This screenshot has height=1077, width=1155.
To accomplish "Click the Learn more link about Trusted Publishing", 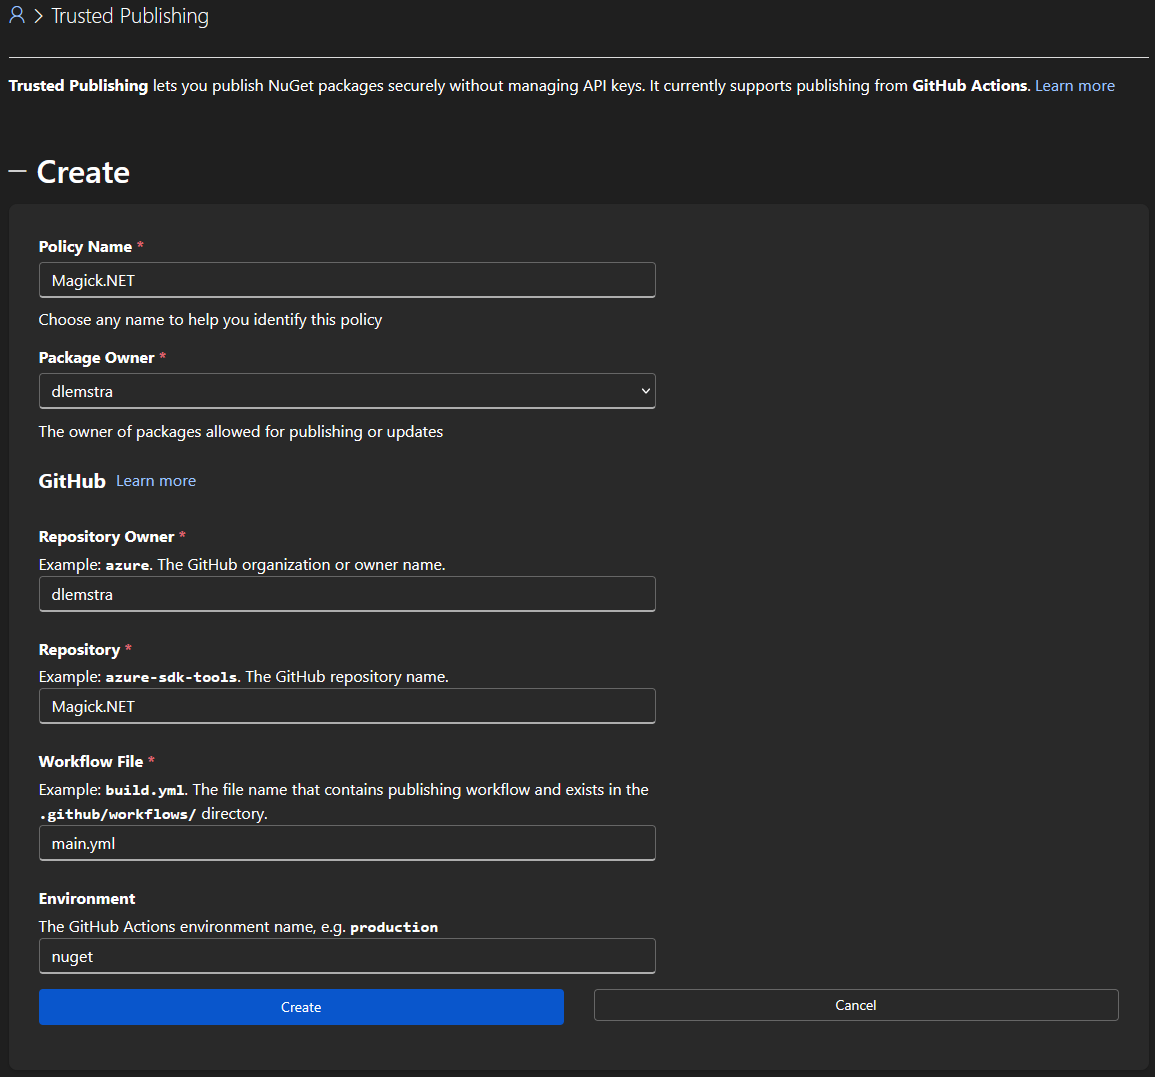I will [1074, 85].
